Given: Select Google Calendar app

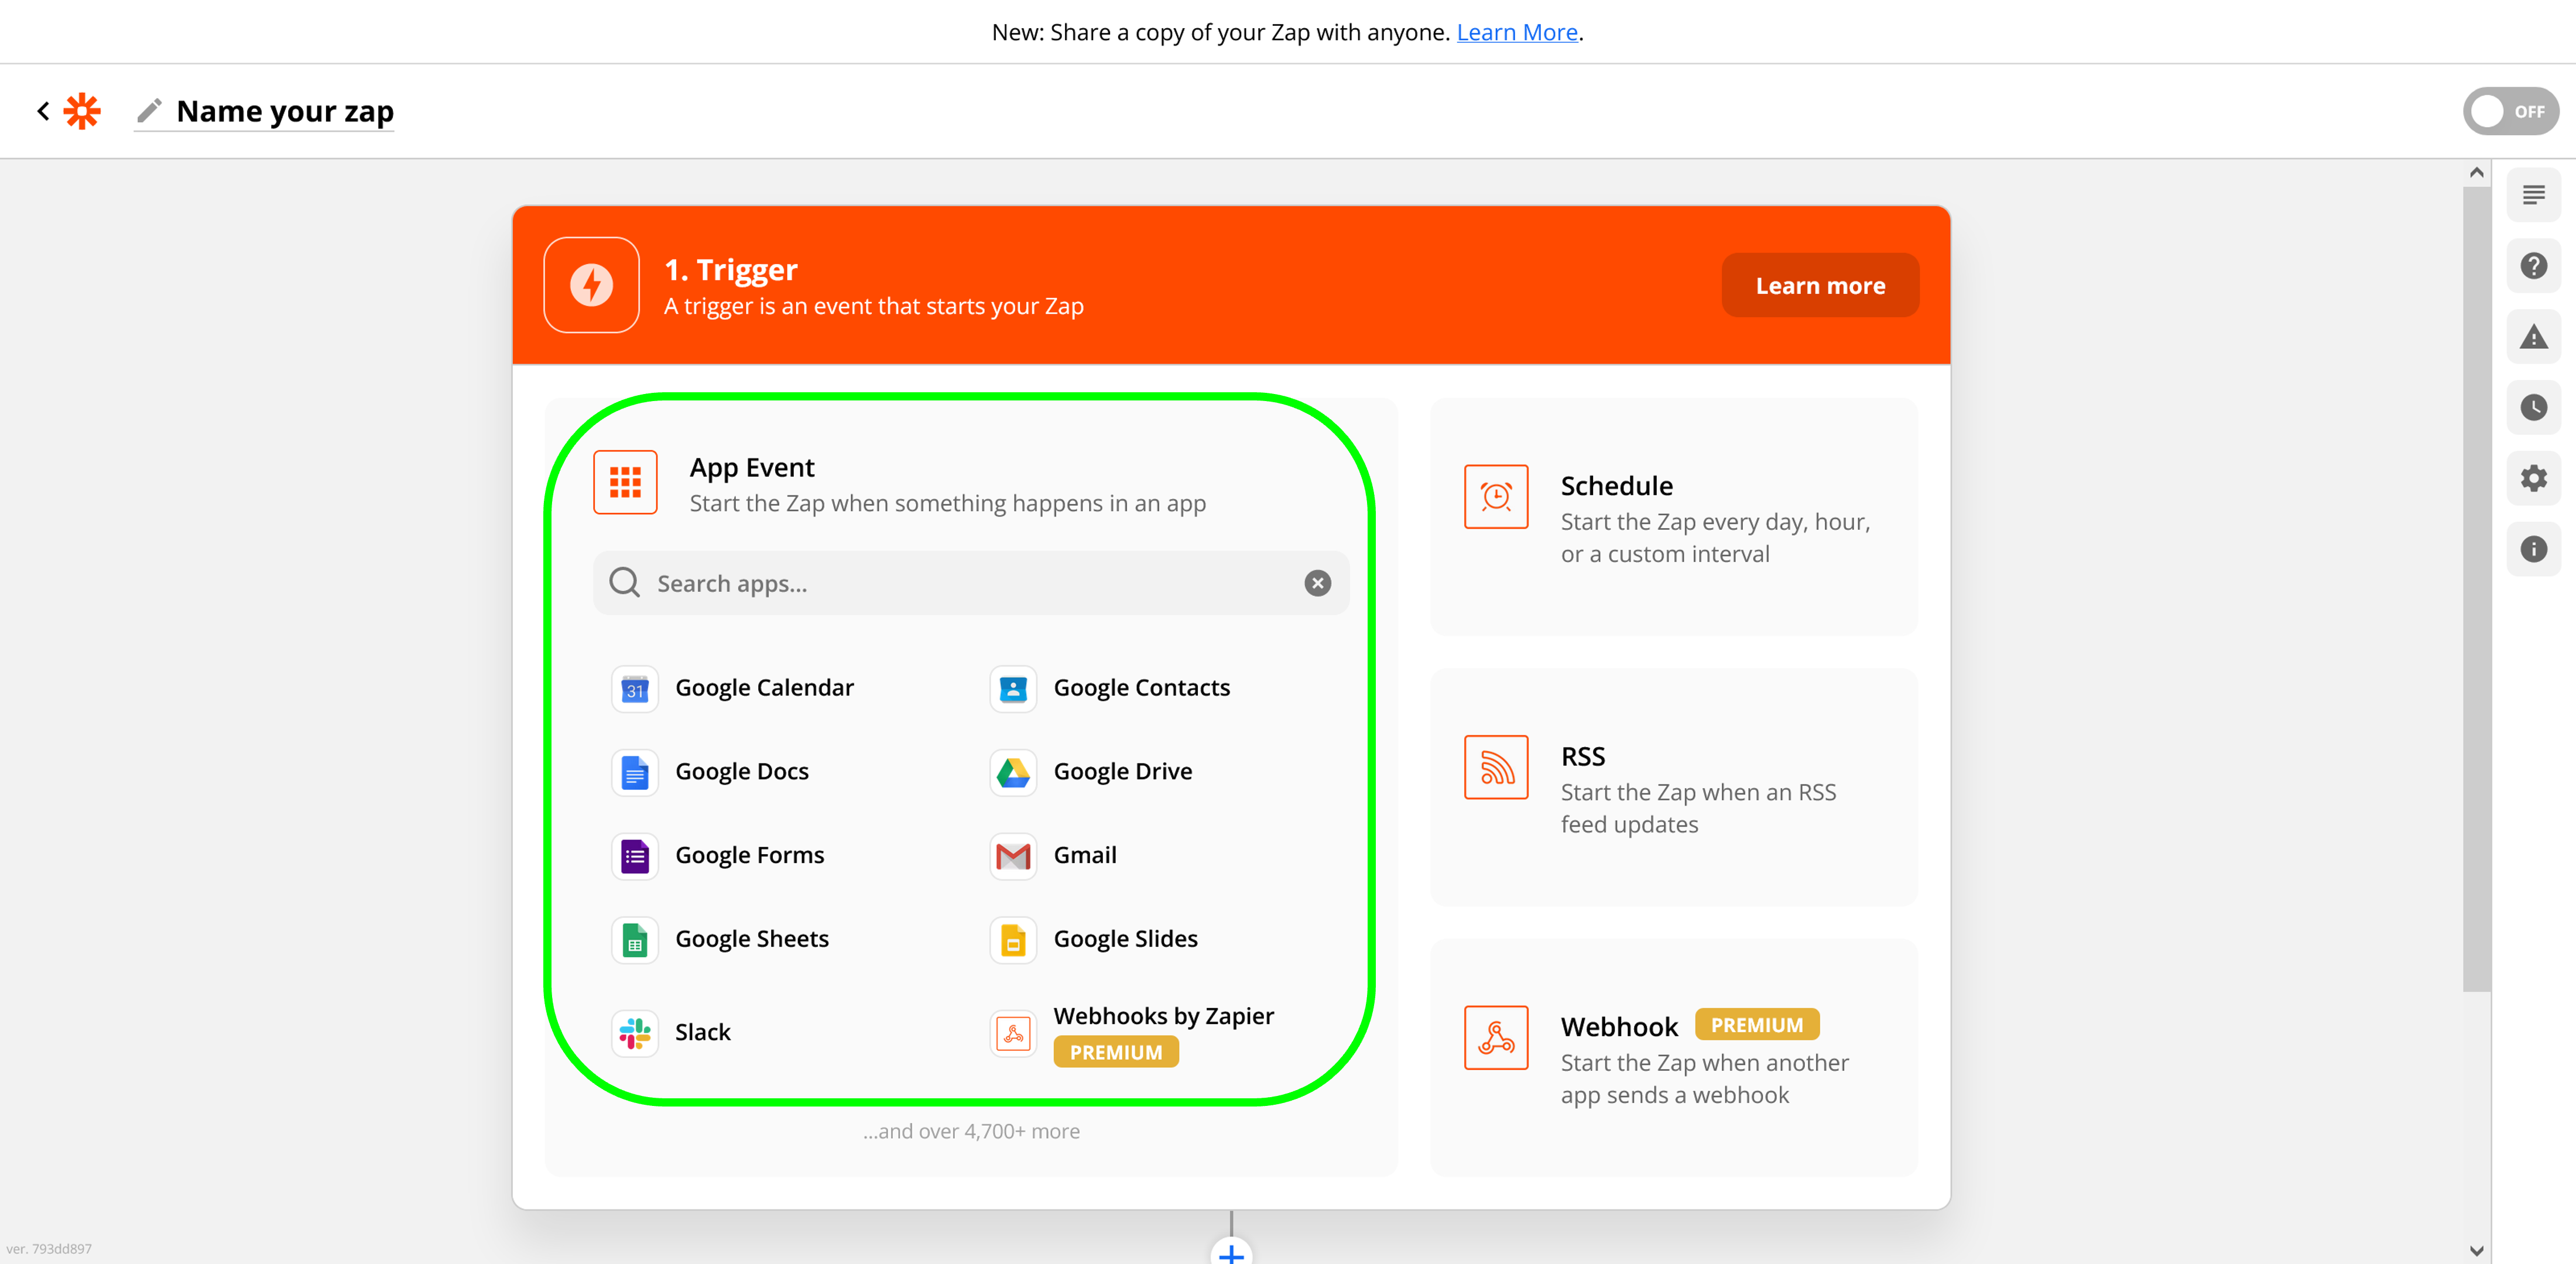Looking at the screenshot, I should pyautogui.click(x=764, y=688).
